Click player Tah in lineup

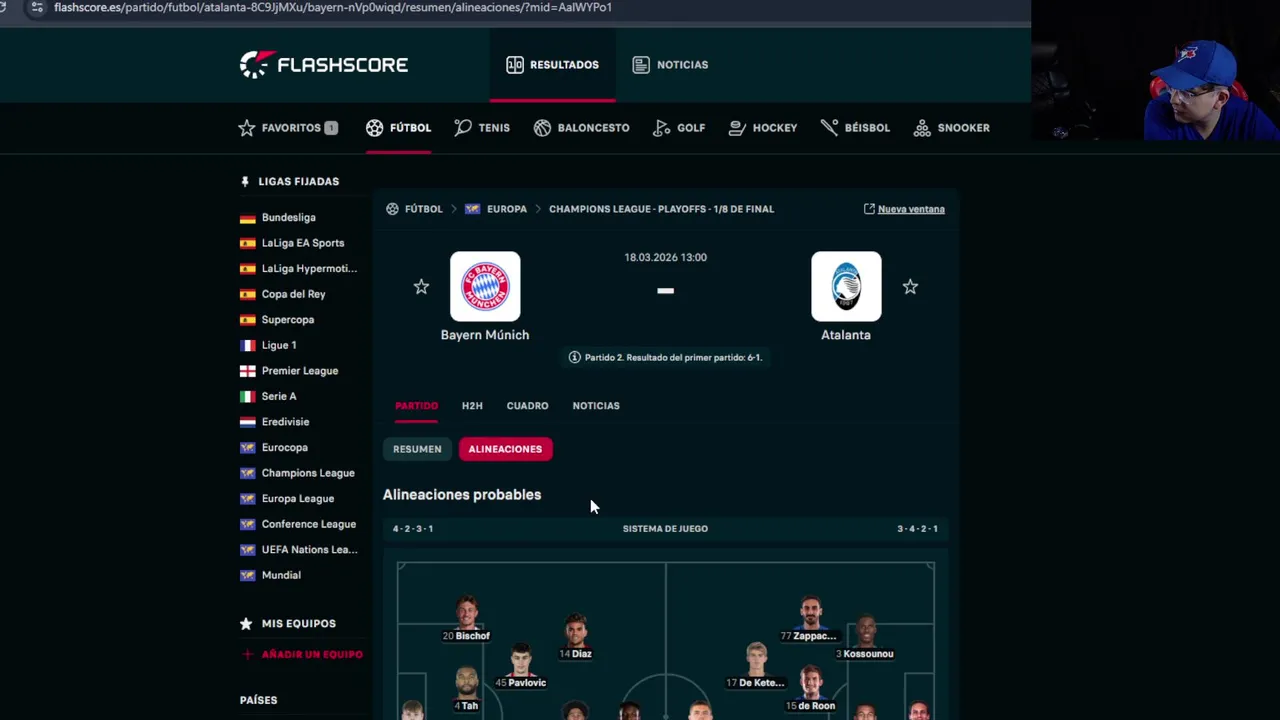click(466, 690)
